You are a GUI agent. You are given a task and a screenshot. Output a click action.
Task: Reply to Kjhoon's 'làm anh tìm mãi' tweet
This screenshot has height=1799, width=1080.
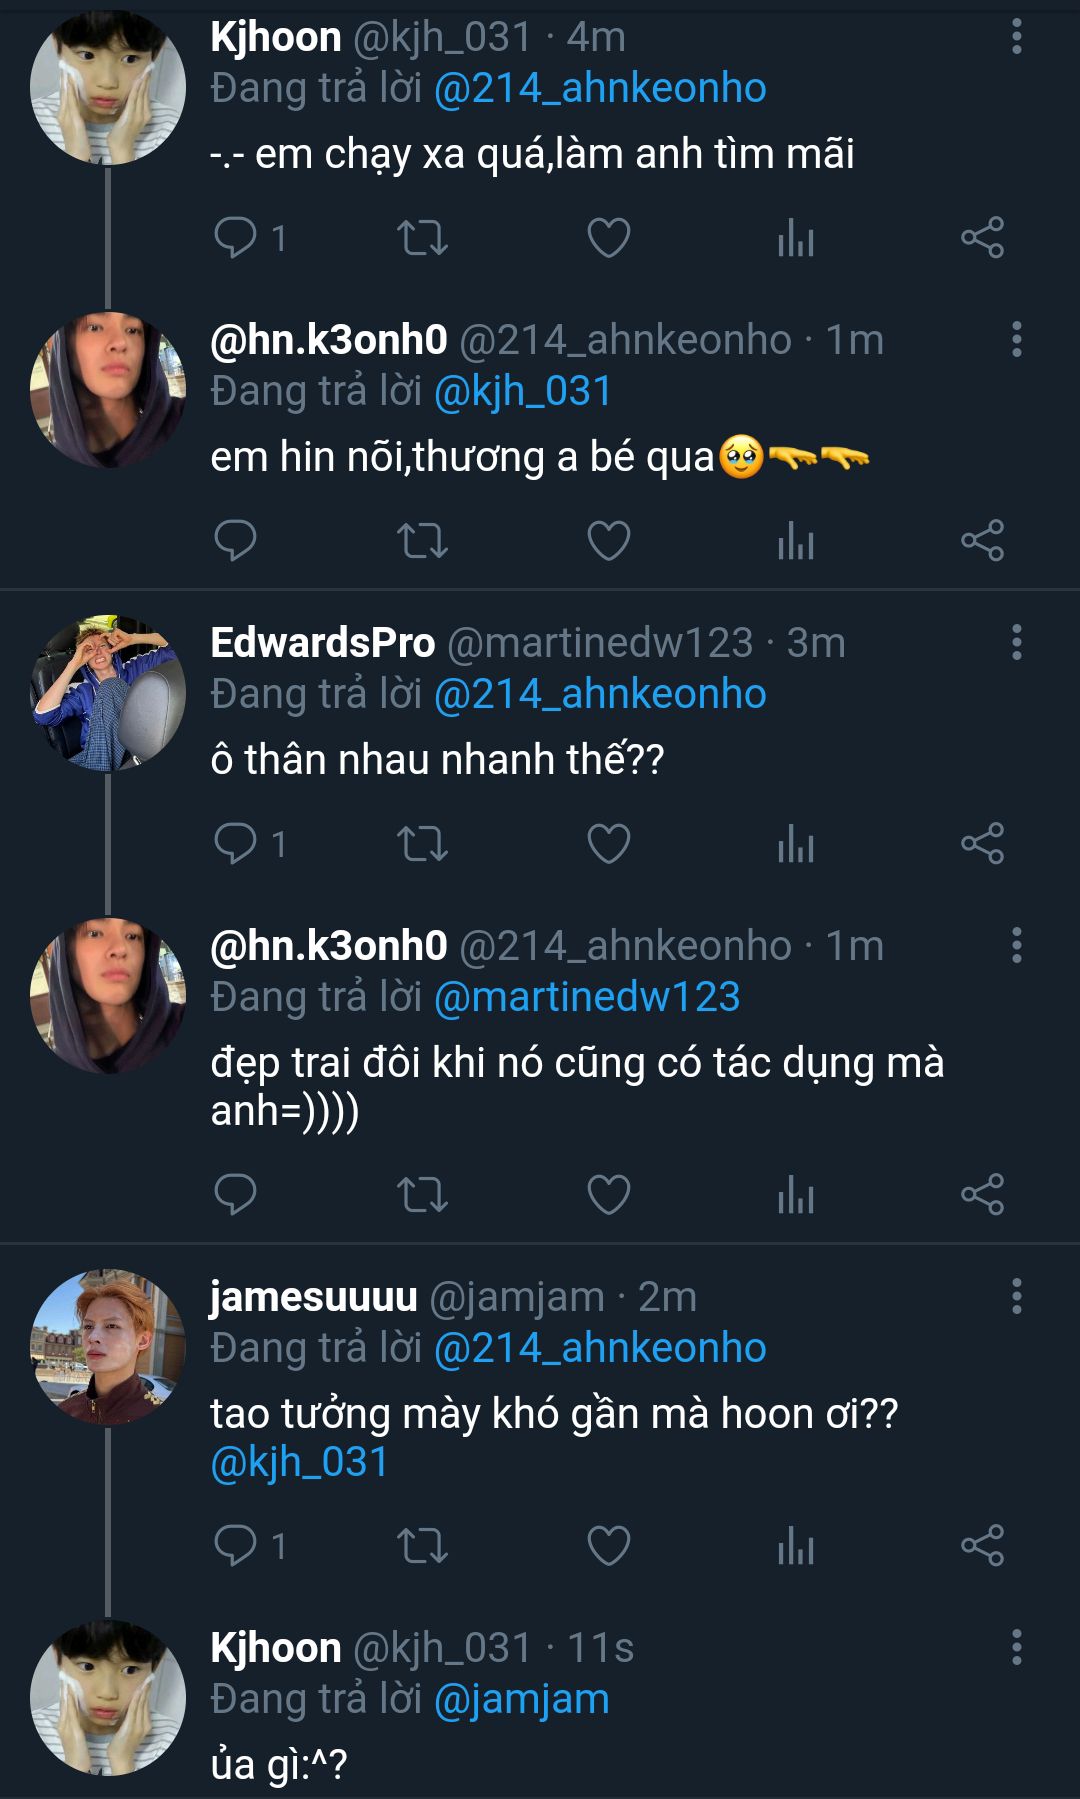point(236,238)
